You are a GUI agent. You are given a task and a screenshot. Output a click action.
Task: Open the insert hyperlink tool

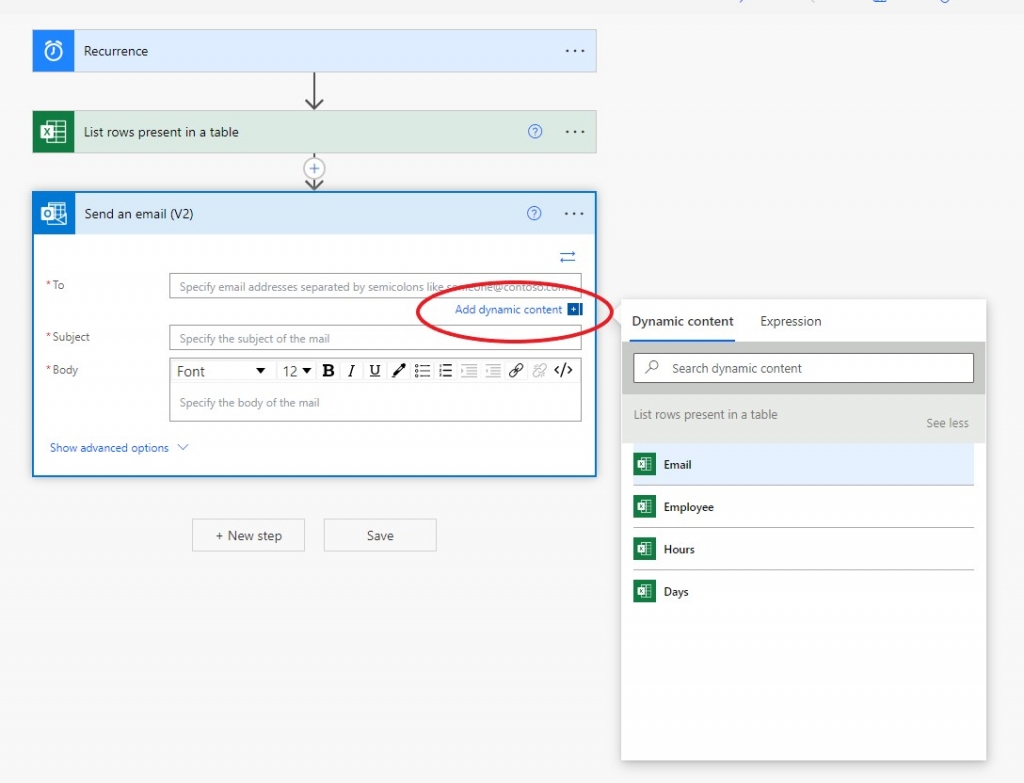[x=518, y=370]
